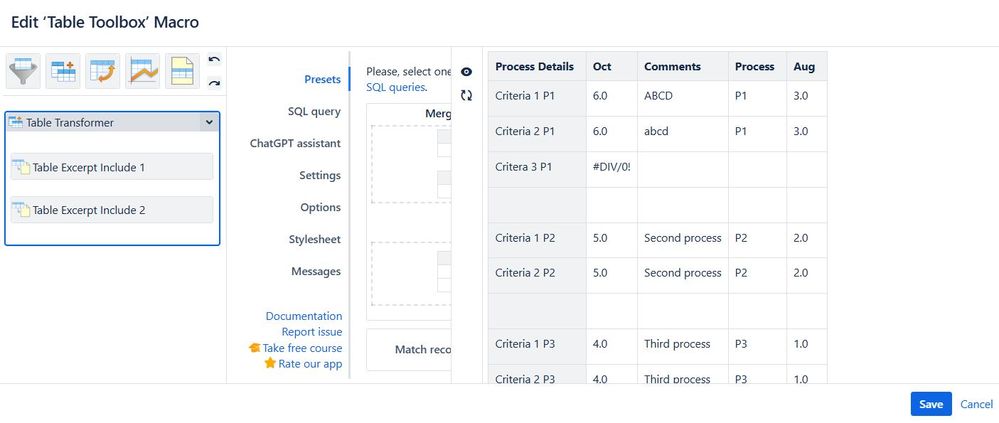The width and height of the screenshot is (999, 423).
Task: Add the Table Filter funnel macro
Action: (x=24, y=71)
